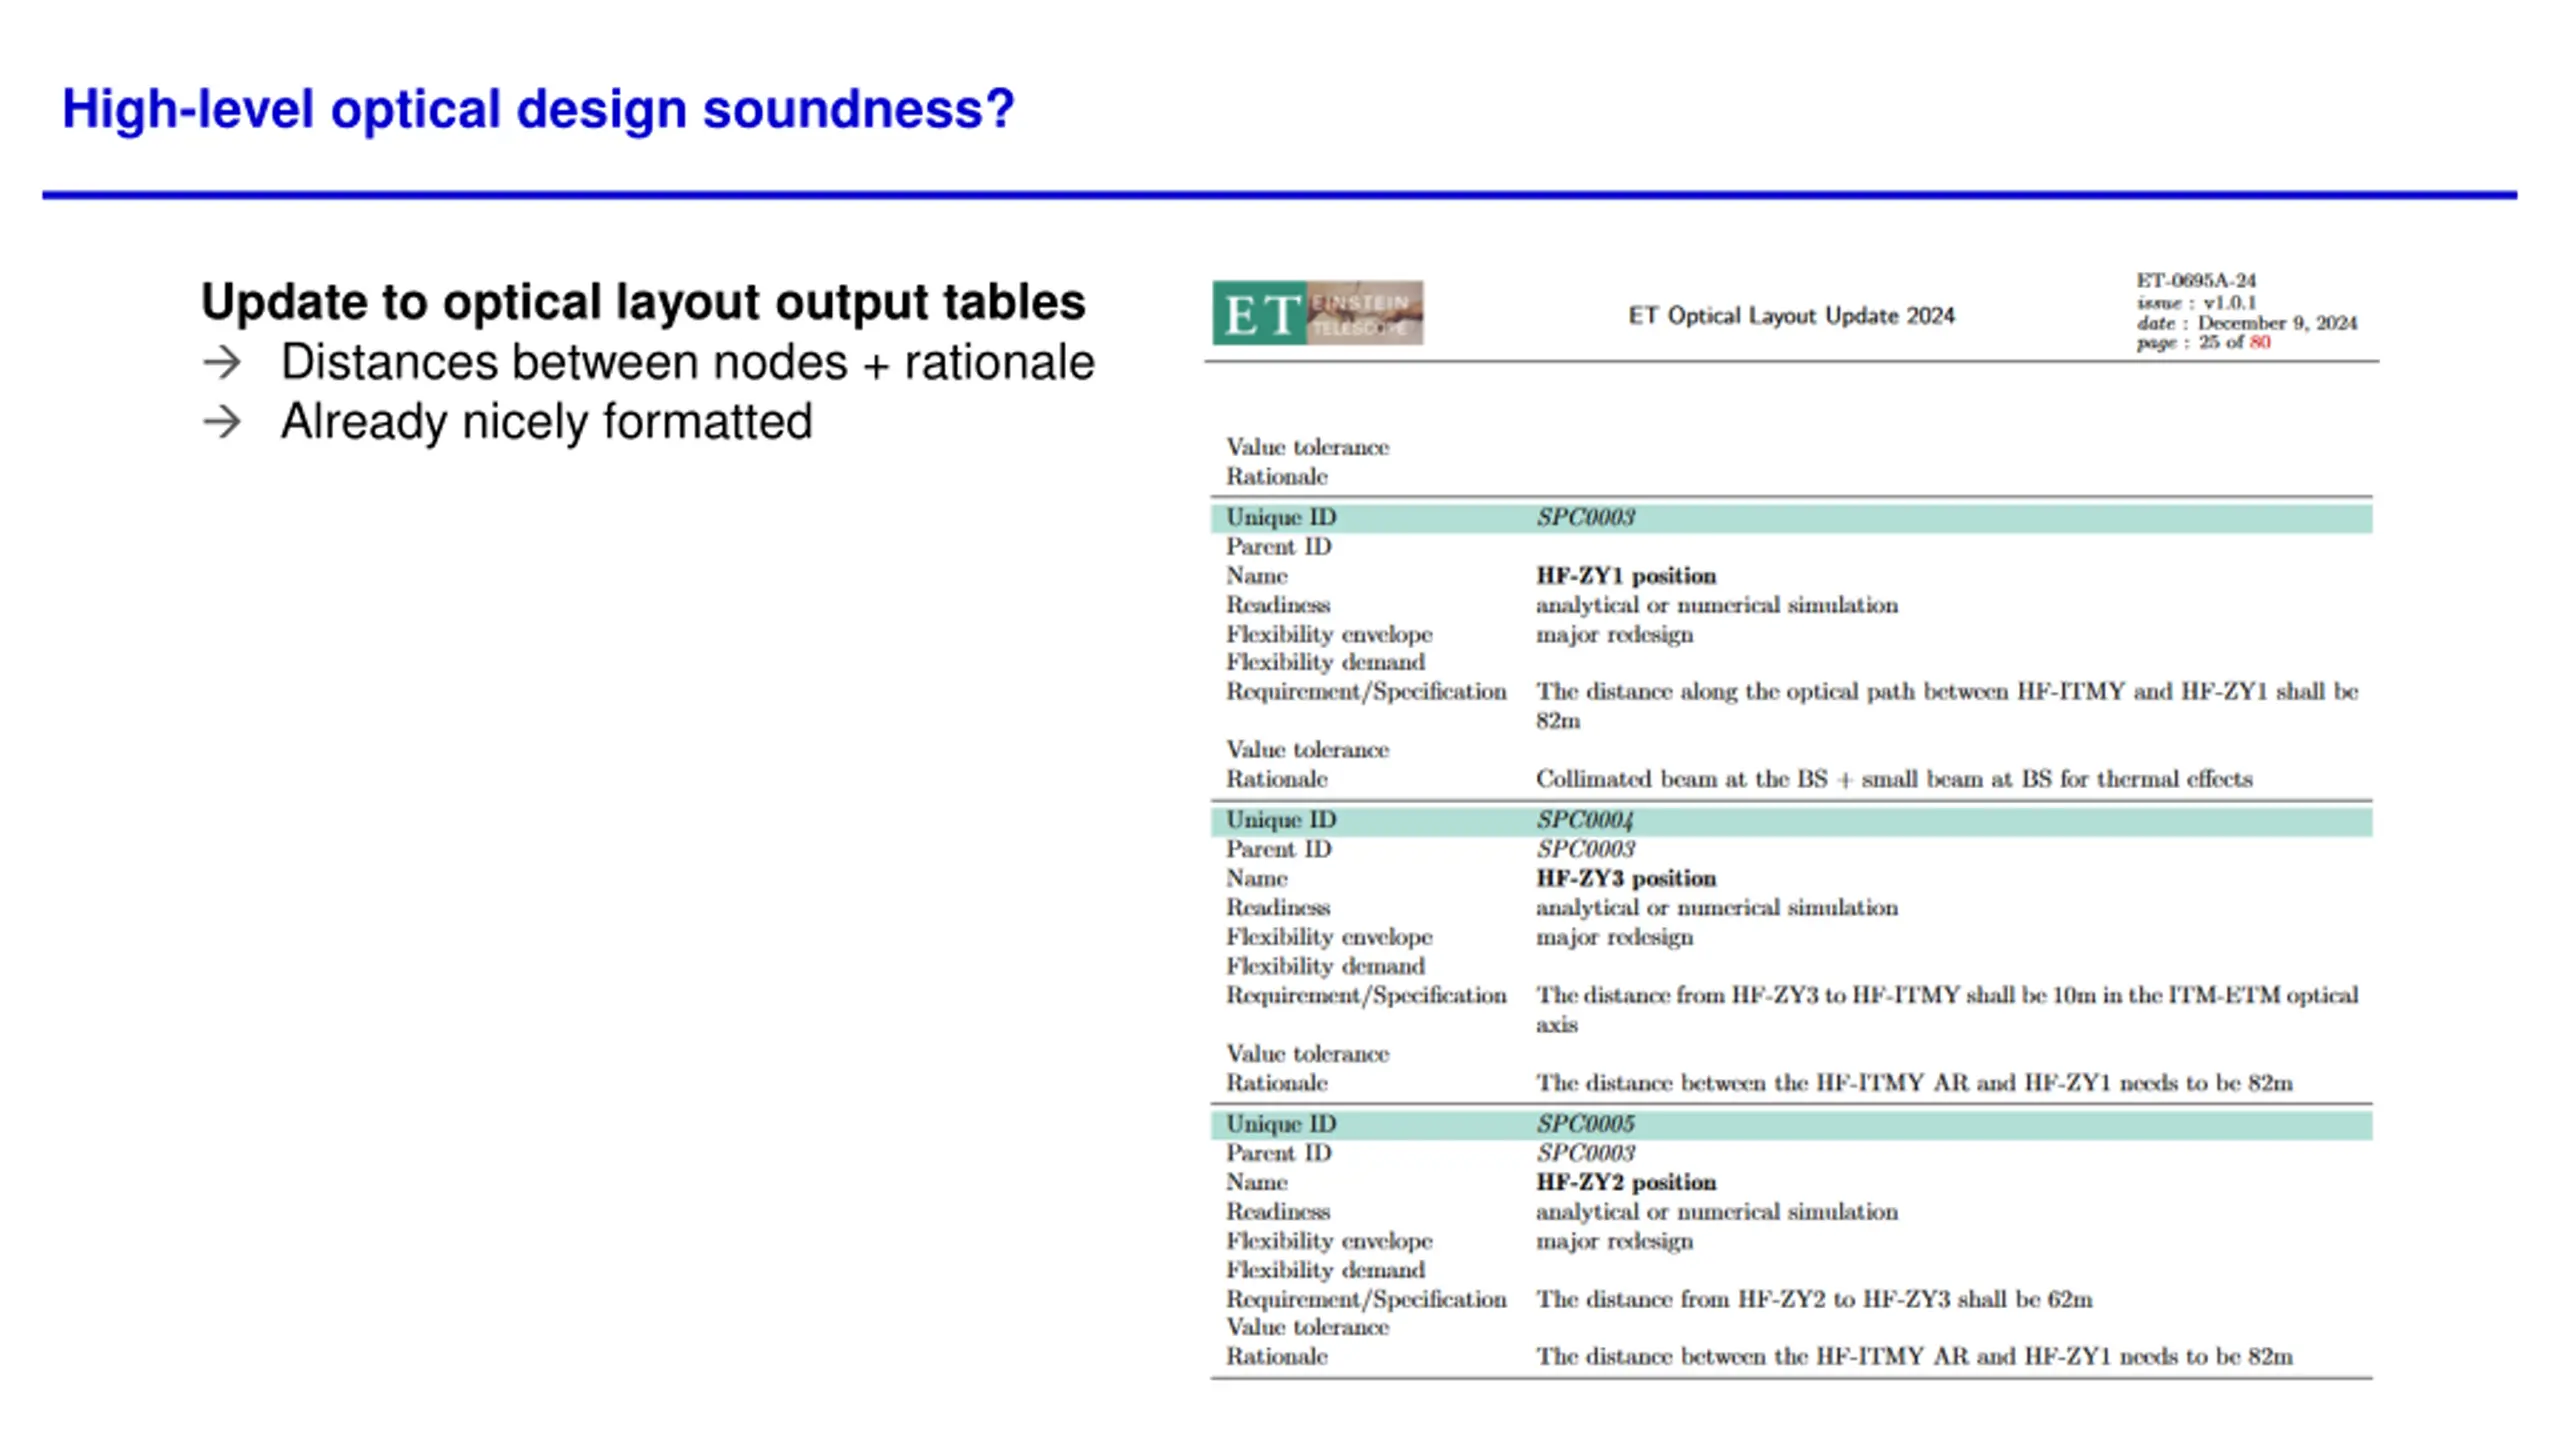The image size is (2560, 1440).
Task: Click the name 'HF-ZY1 position'
Action: coord(1626,576)
